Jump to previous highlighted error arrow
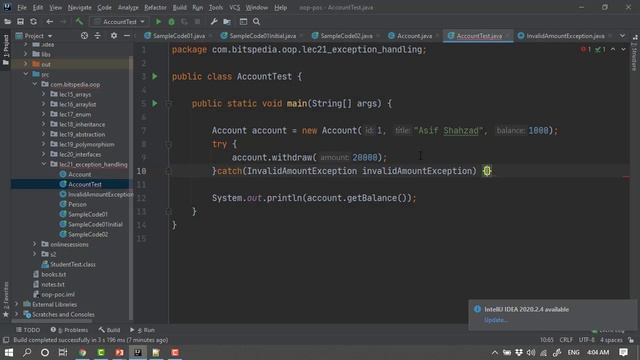This screenshot has width=640, height=360. 613,49
